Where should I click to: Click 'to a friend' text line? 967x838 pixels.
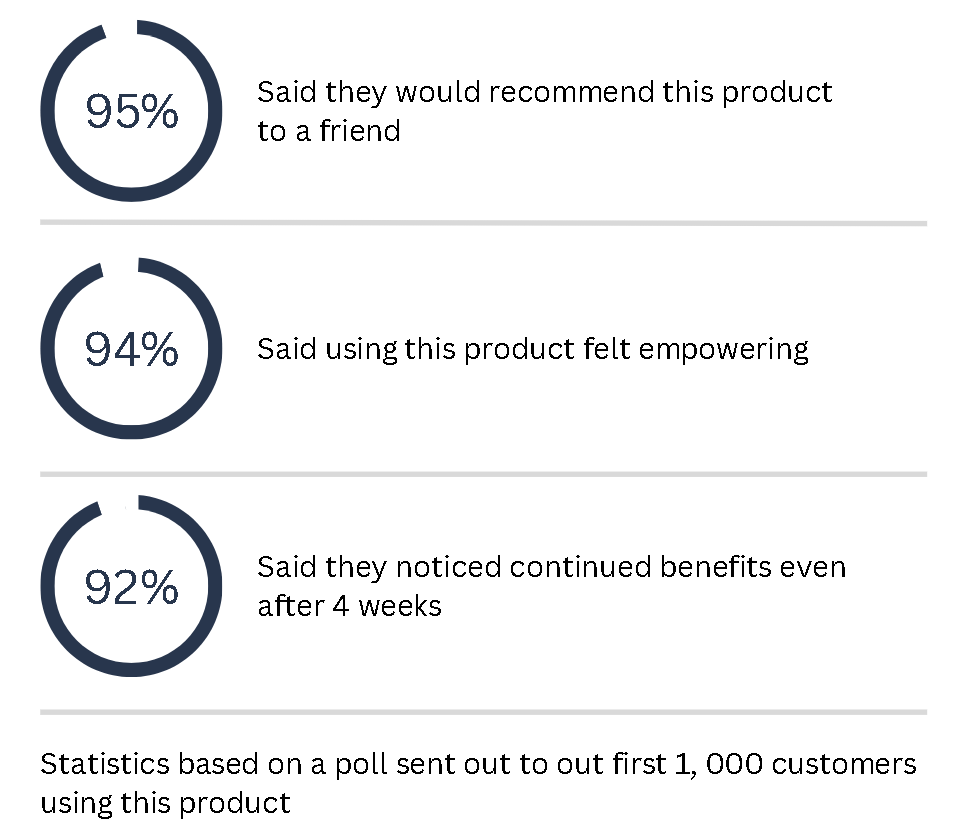point(329,131)
